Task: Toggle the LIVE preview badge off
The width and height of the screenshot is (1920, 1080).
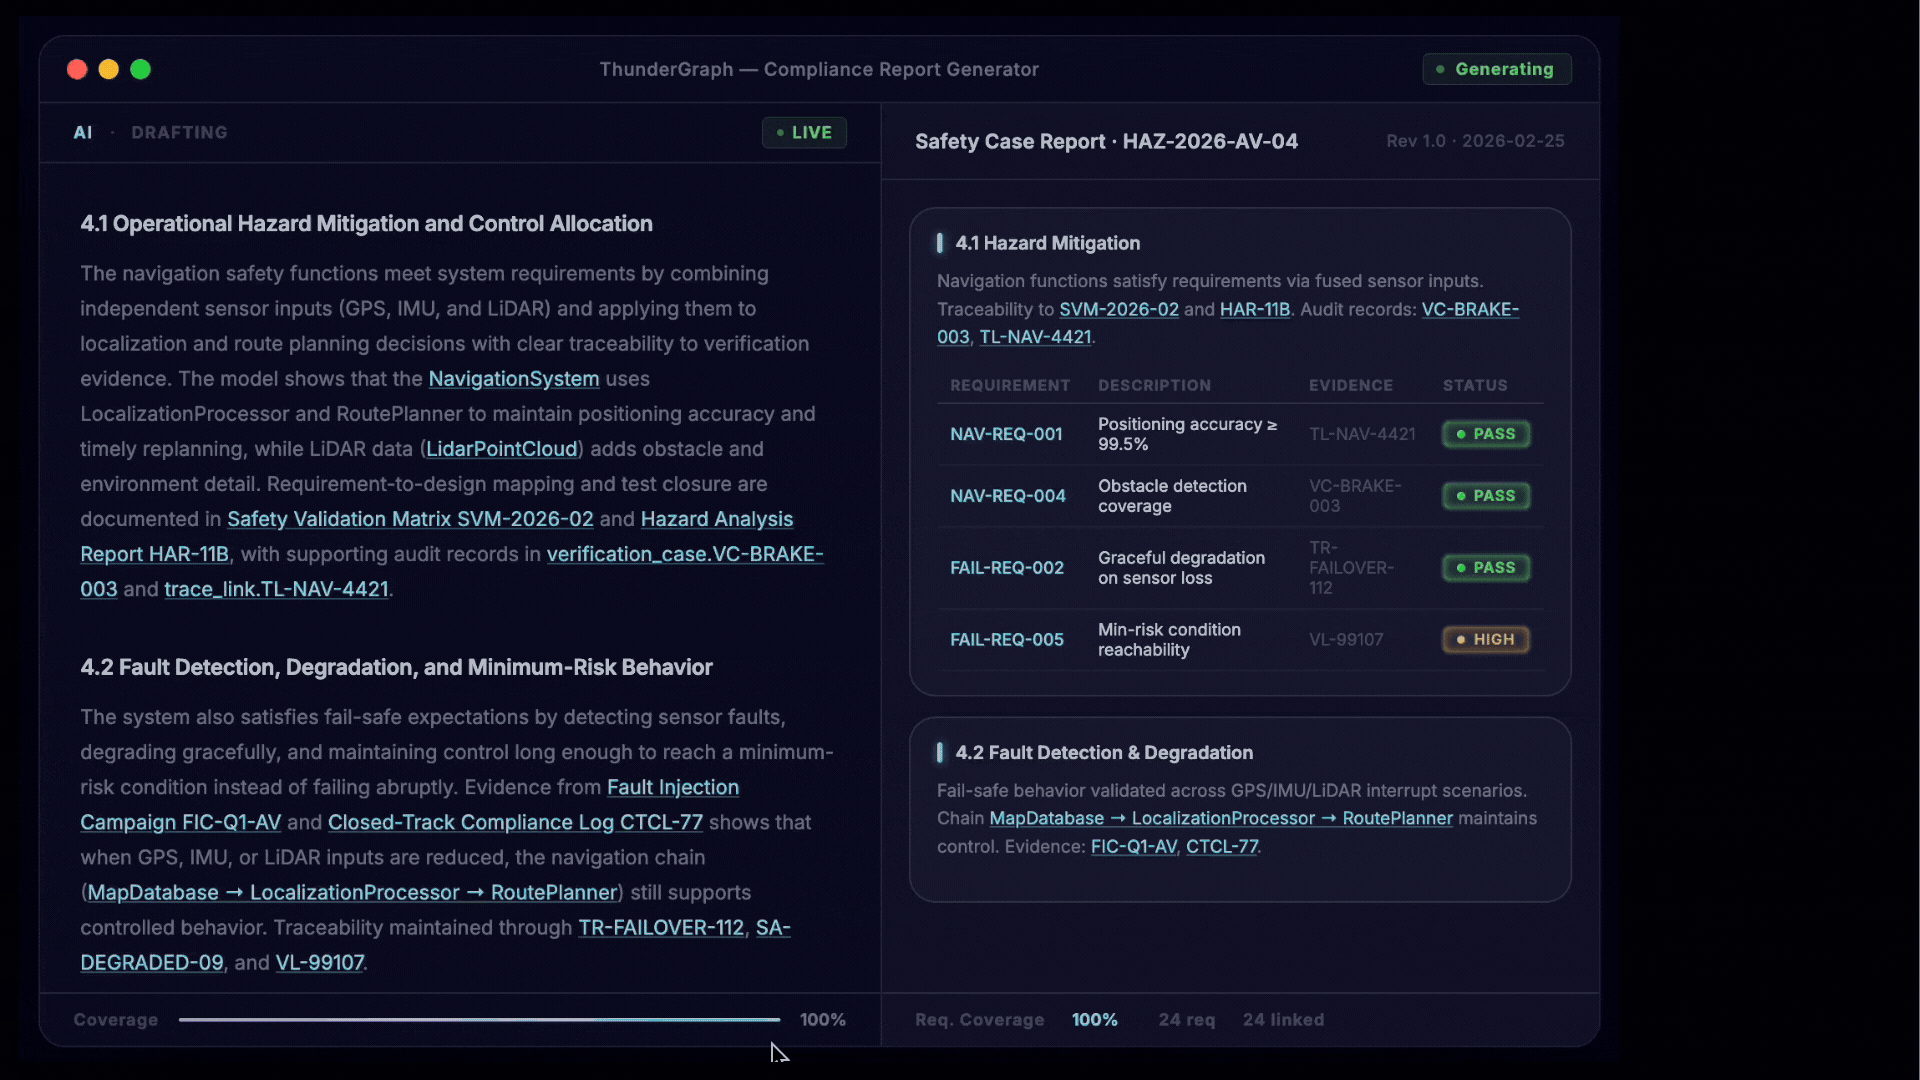Action: [804, 132]
